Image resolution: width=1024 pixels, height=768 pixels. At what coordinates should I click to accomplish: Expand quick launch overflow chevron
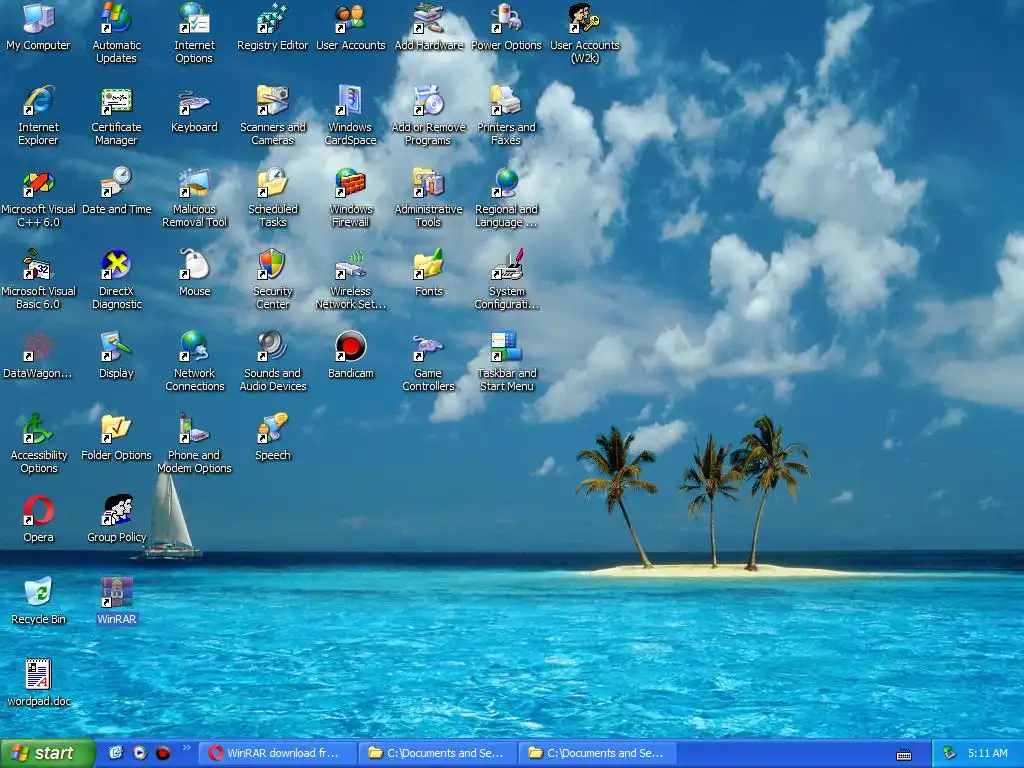pyautogui.click(x=187, y=748)
